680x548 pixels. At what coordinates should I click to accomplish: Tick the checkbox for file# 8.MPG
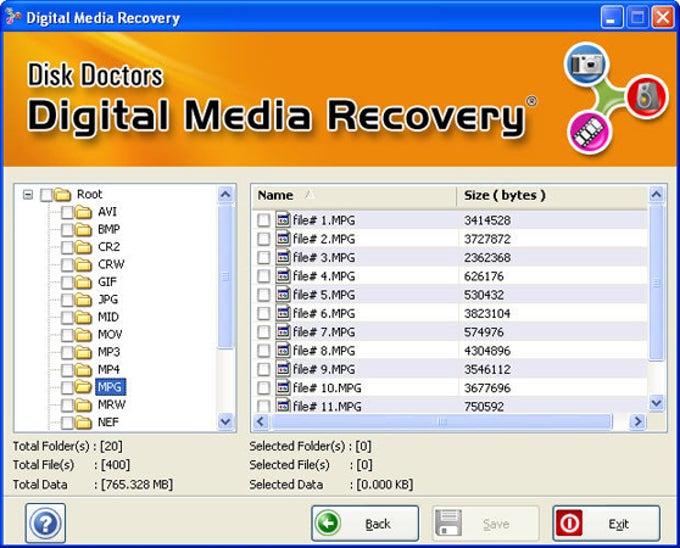click(x=264, y=351)
